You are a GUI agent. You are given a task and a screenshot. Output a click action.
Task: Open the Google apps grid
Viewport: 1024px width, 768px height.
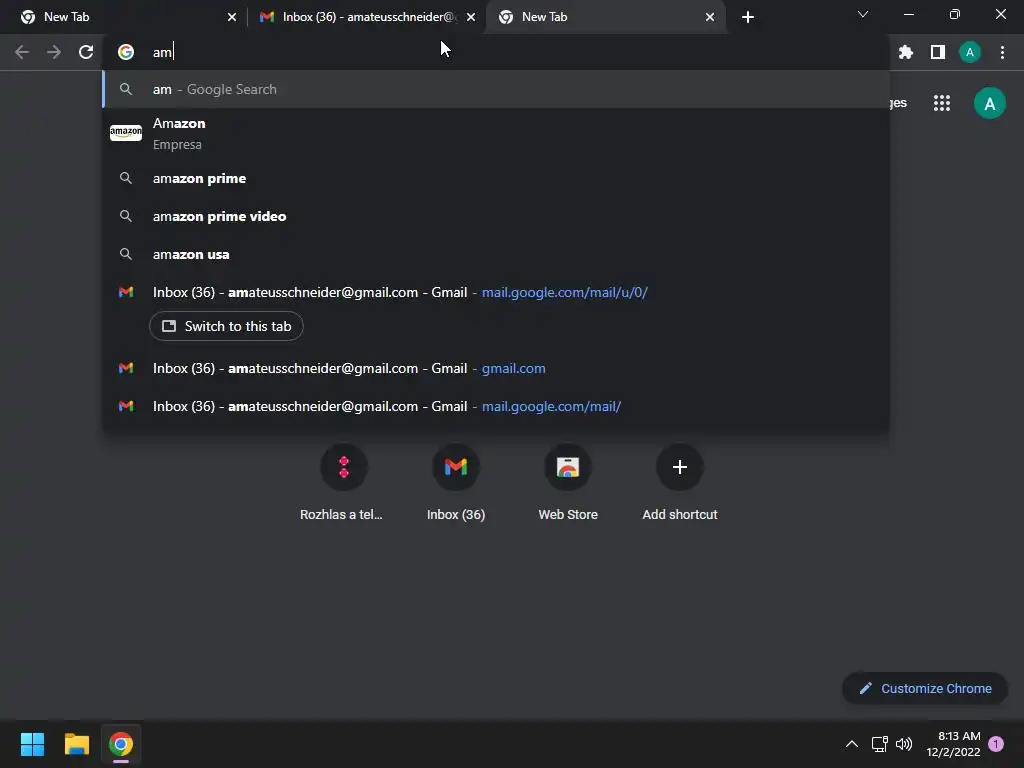tap(942, 103)
